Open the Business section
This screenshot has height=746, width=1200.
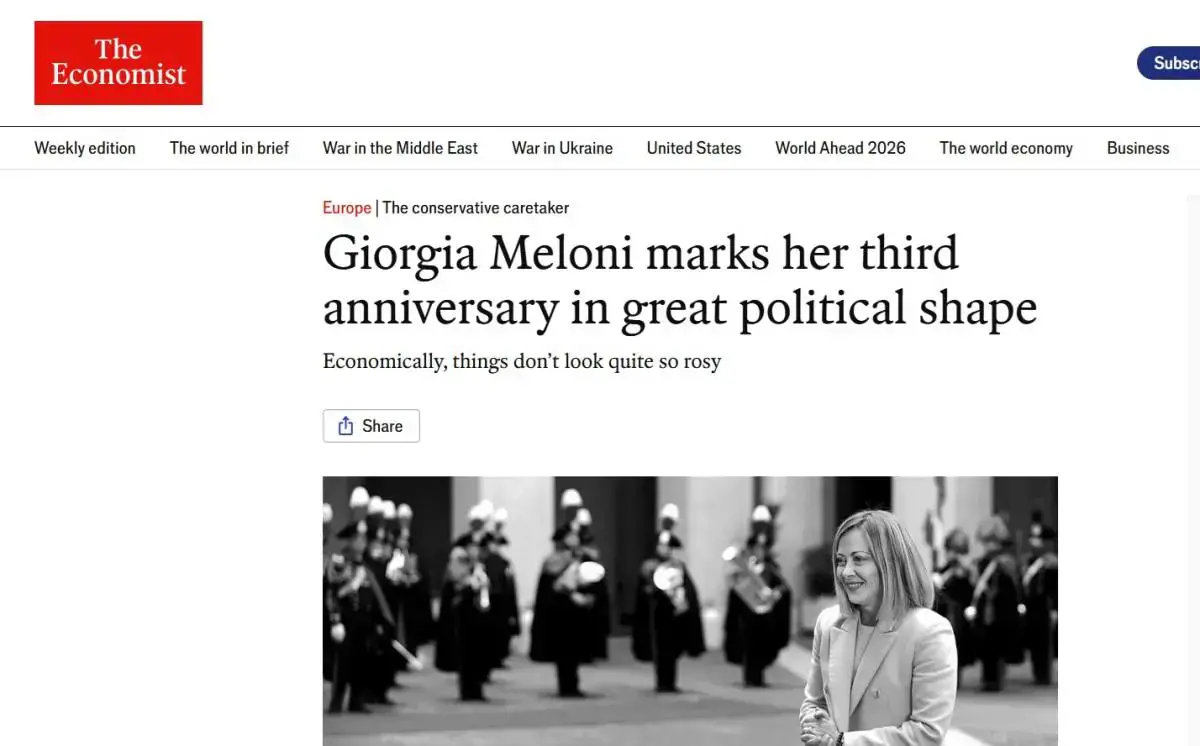point(1137,147)
